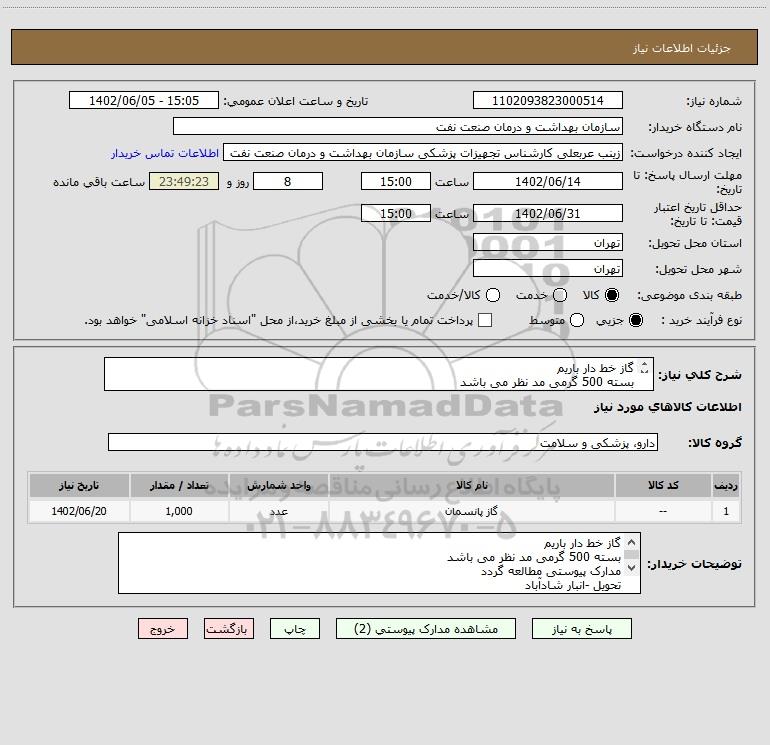770x745 pixels.
Task: Click the کد کالا column header
Action: pyautogui.click(x=663, y=485)
